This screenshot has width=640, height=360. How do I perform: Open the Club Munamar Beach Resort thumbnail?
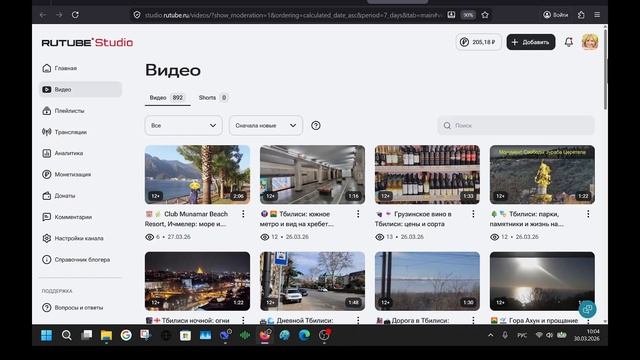pos(198,174)
